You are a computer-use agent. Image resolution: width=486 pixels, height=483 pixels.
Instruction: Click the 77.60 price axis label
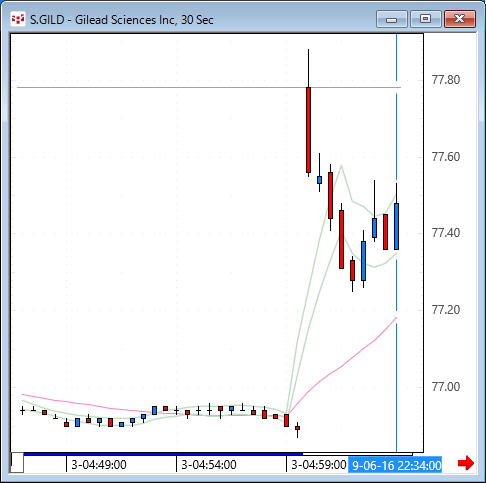(446, 157)
